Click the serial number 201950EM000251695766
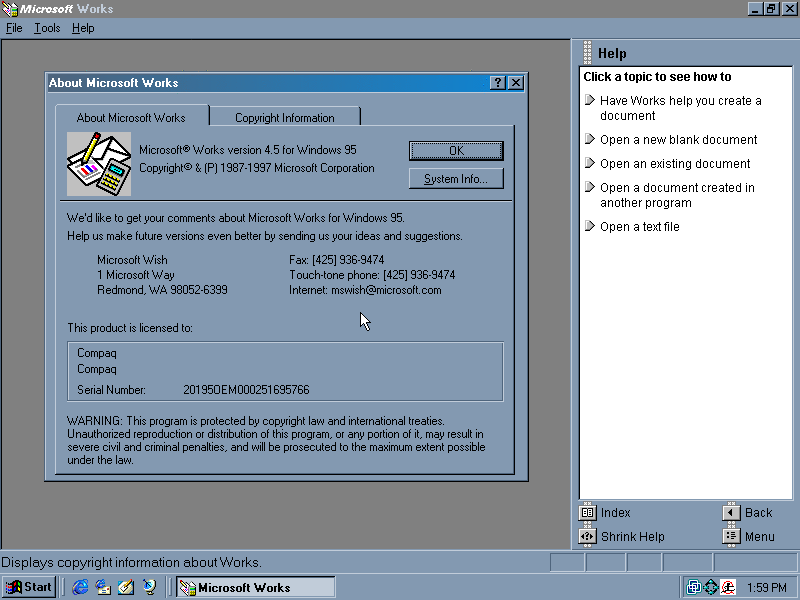 (246, 390)
